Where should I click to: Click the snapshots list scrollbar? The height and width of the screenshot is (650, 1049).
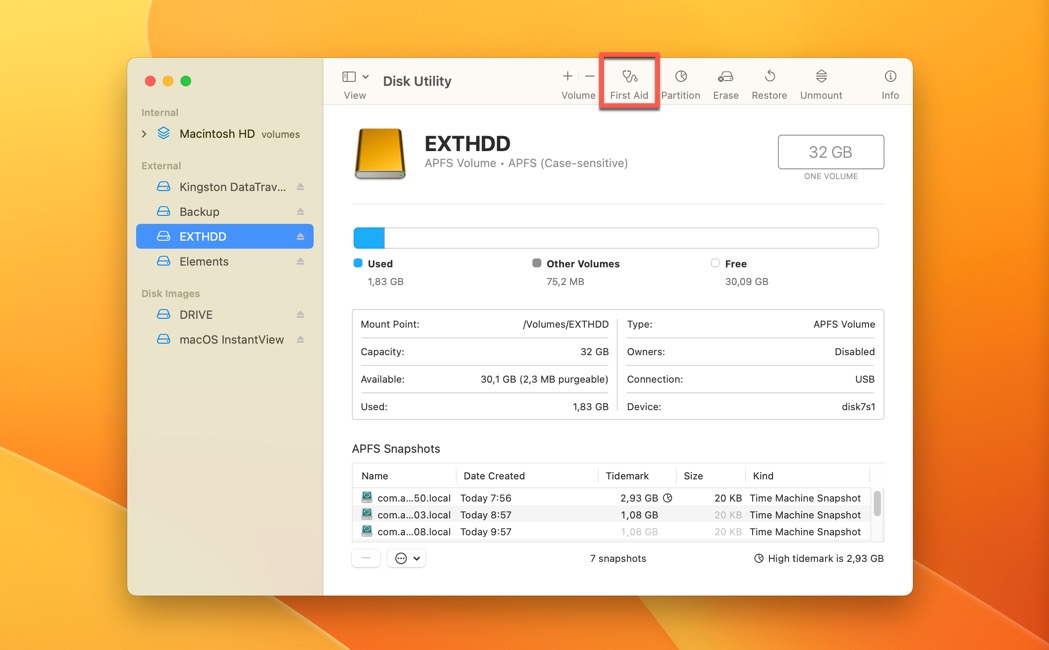[877, 504]
